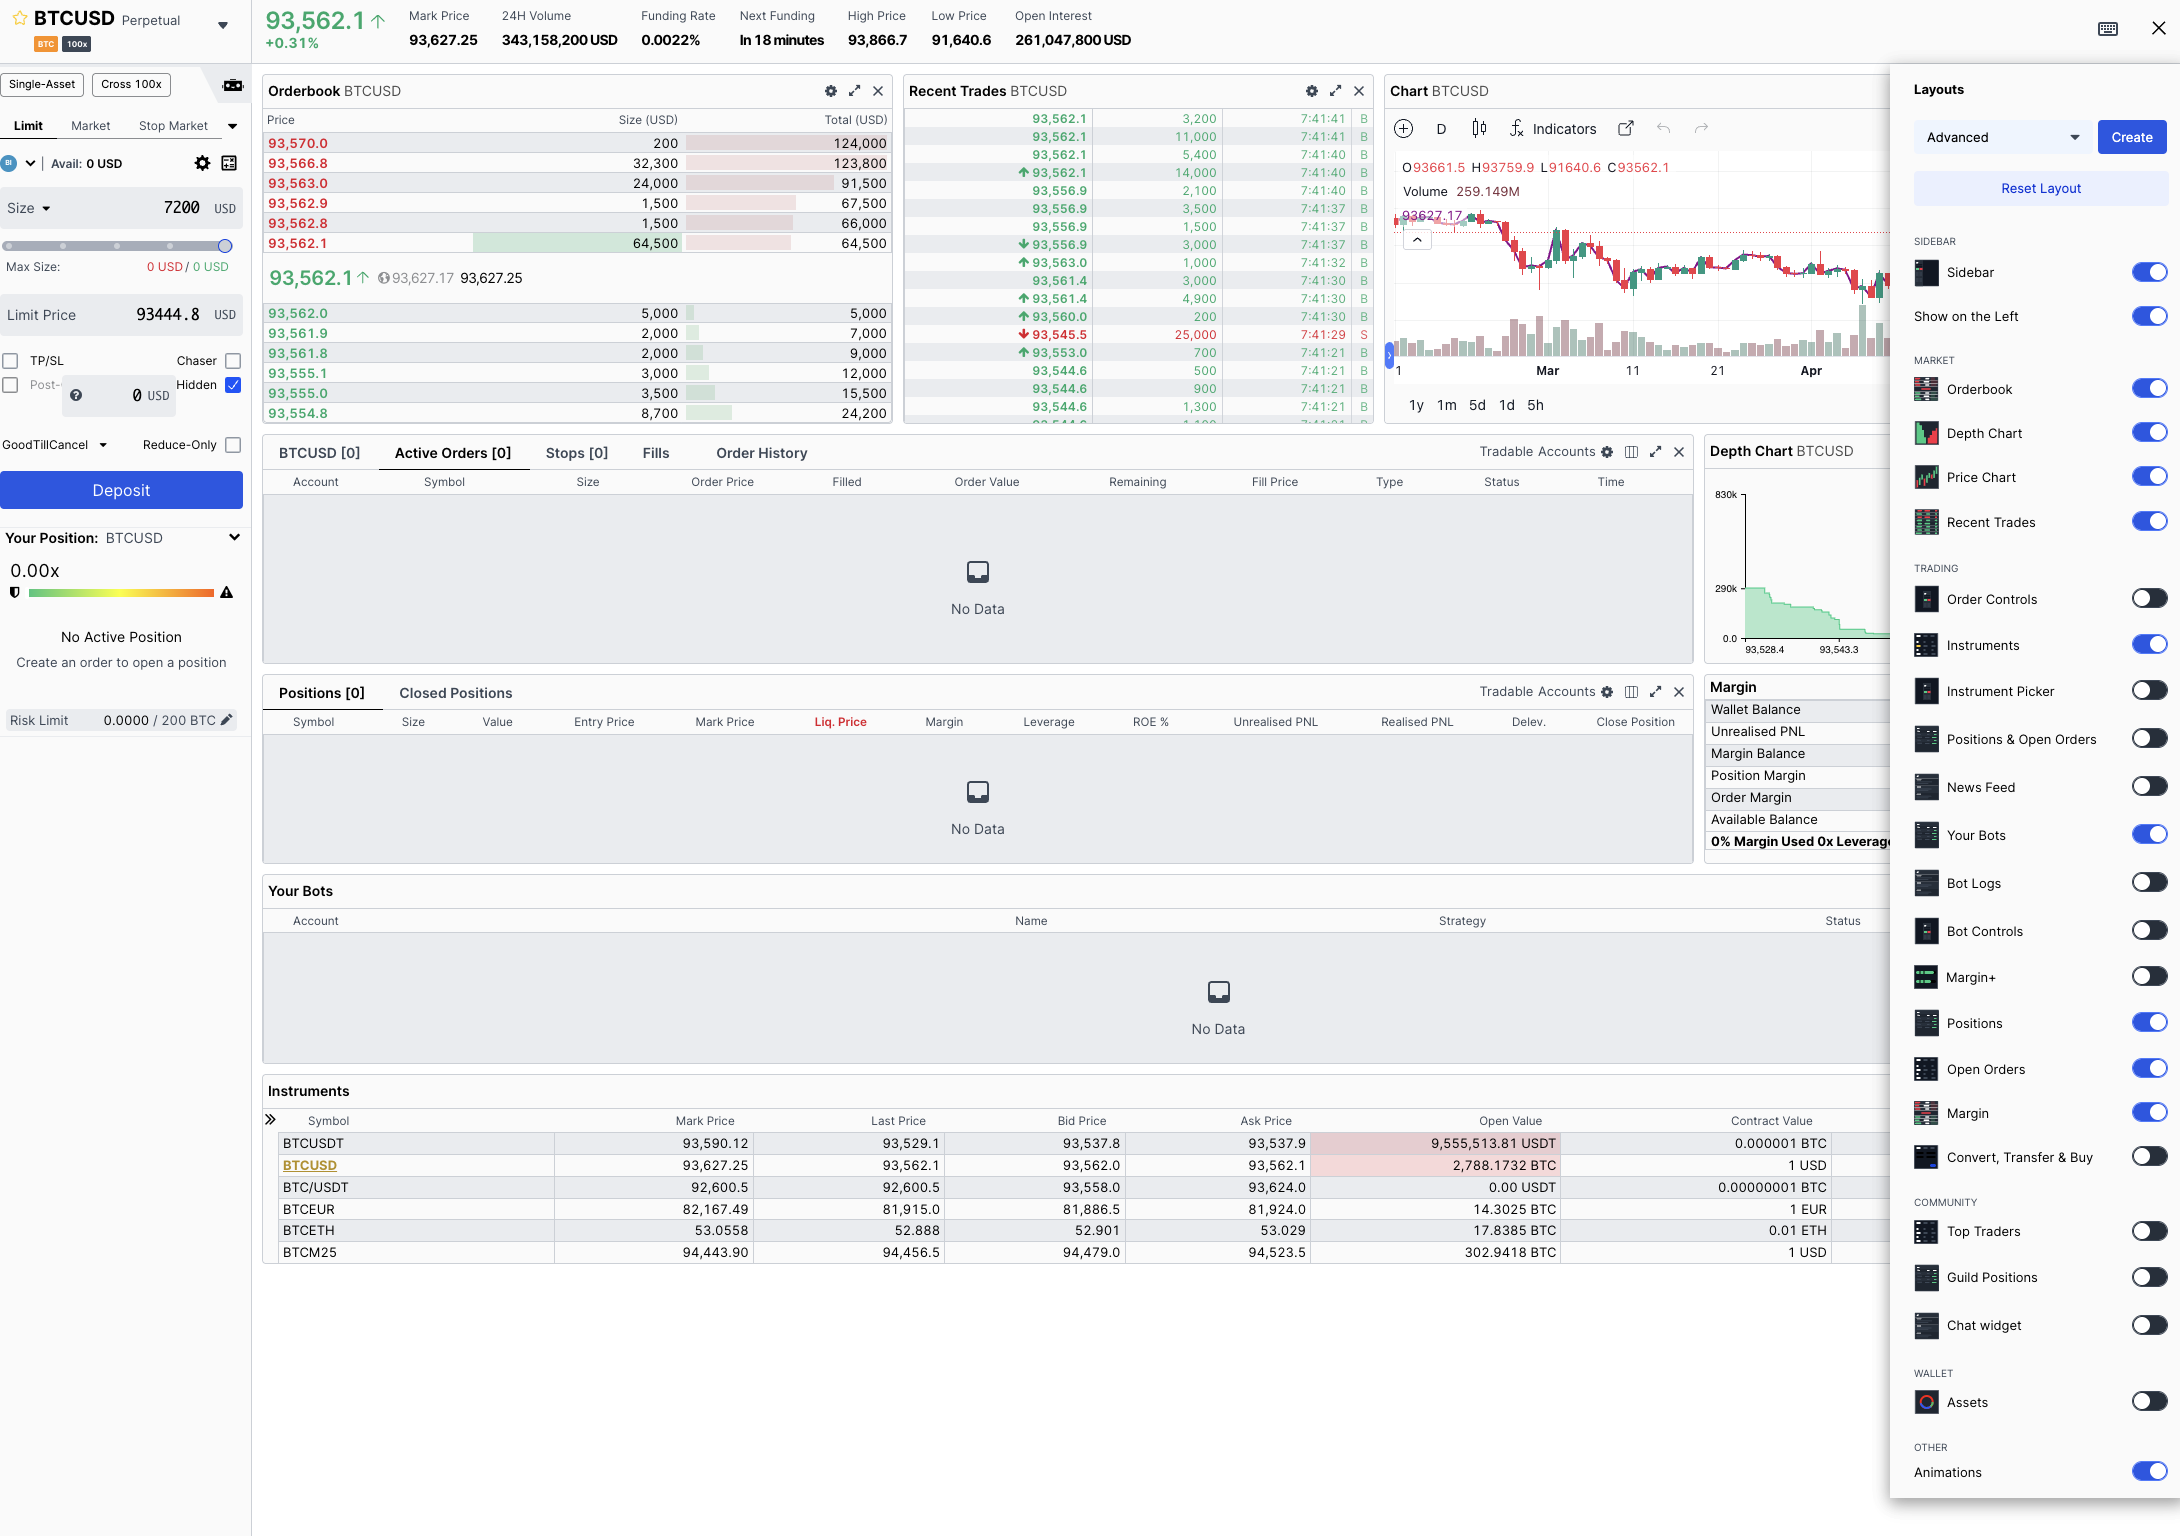Uncheck the Hidden order checkbox
Screen dimensions: 2180x1536
point(233,385)
